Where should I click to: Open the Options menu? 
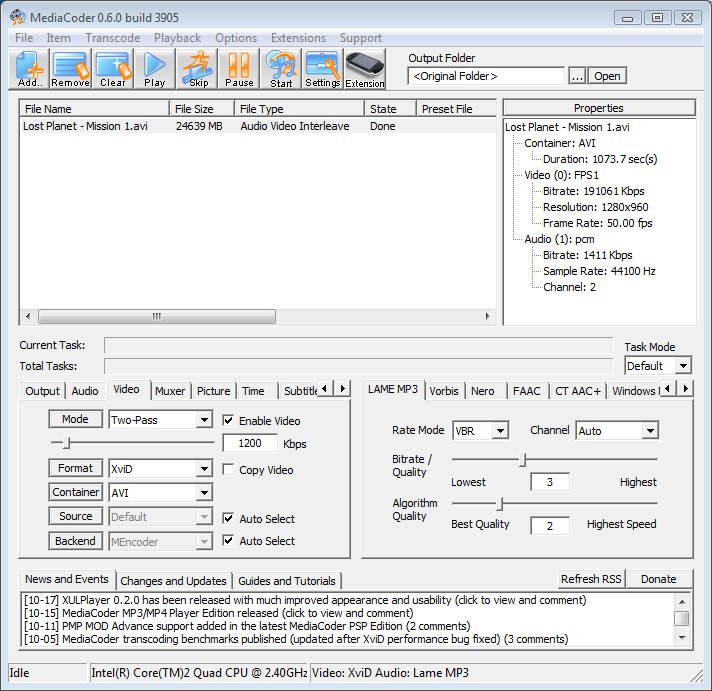tap(236, 38)
